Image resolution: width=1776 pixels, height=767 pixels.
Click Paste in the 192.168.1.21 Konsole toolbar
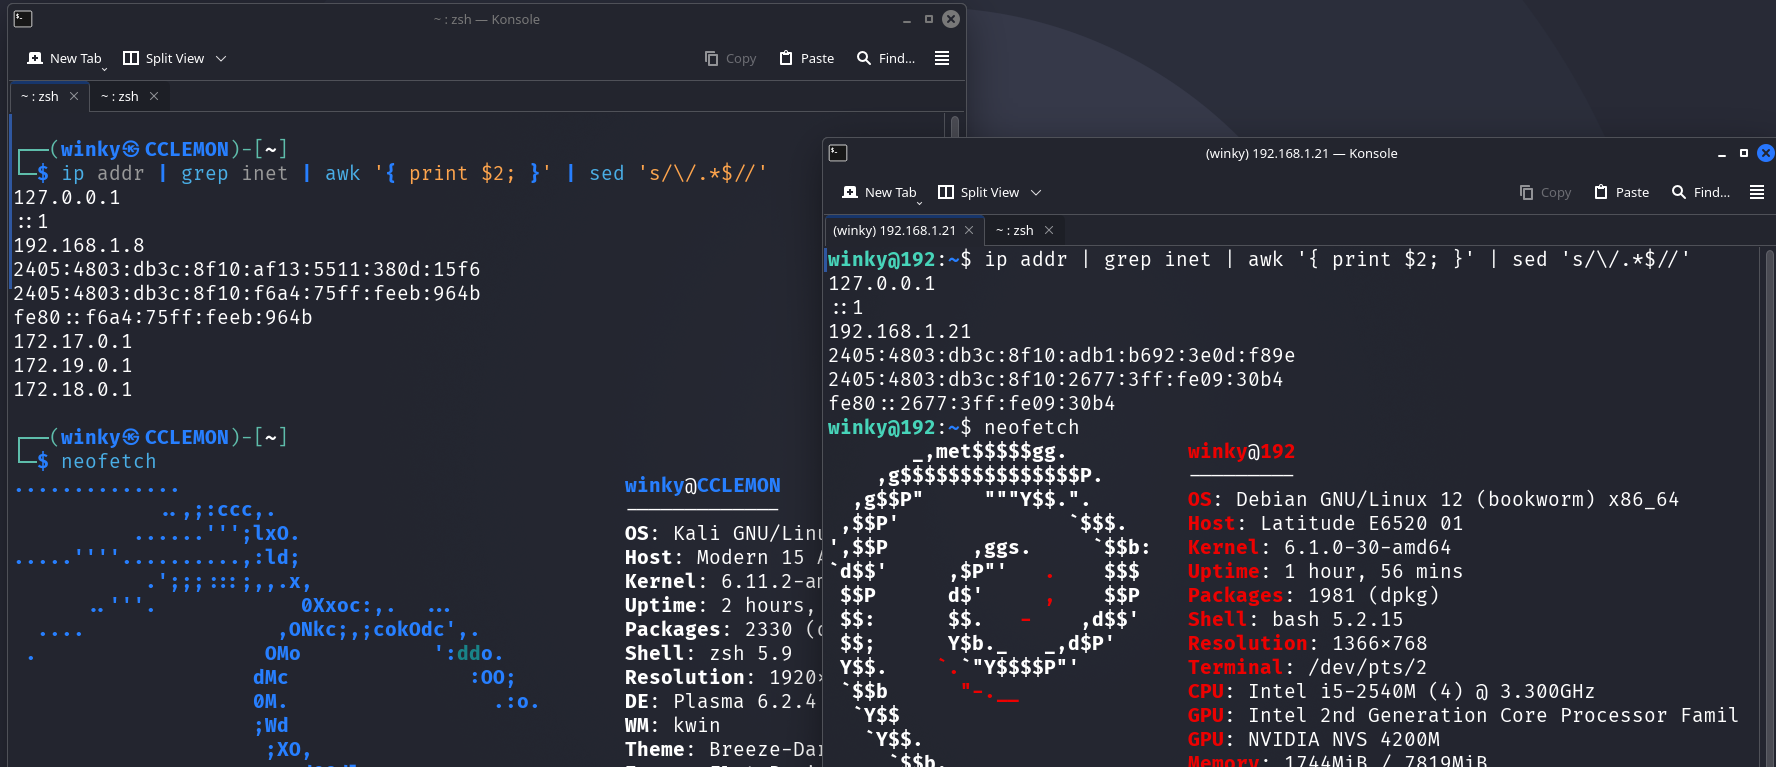(1621, 193)
